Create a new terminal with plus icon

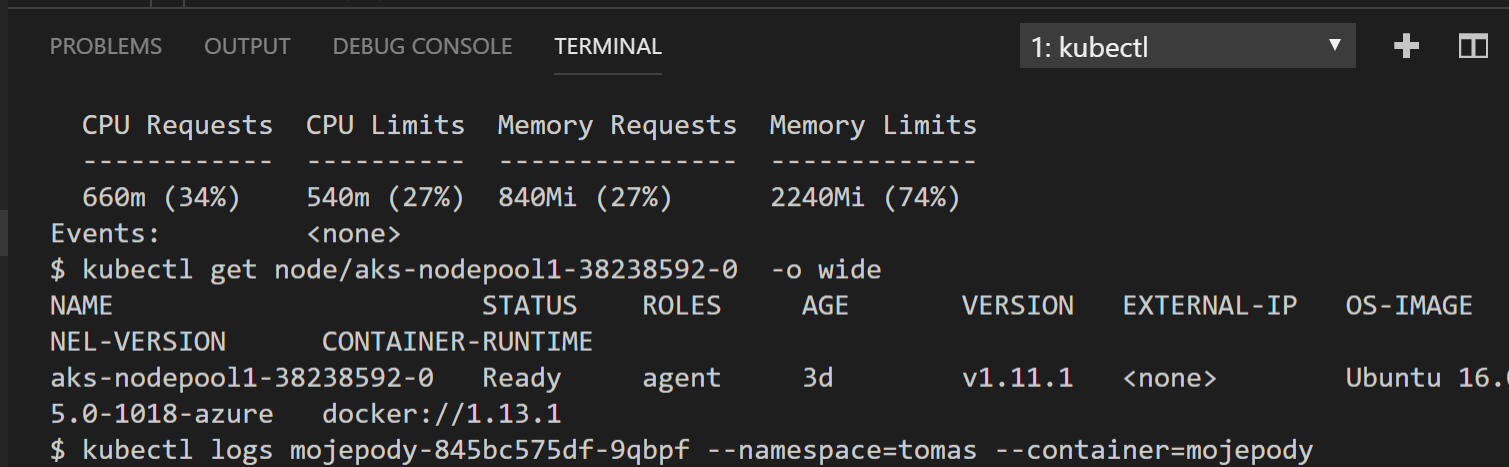(1407, 46)
